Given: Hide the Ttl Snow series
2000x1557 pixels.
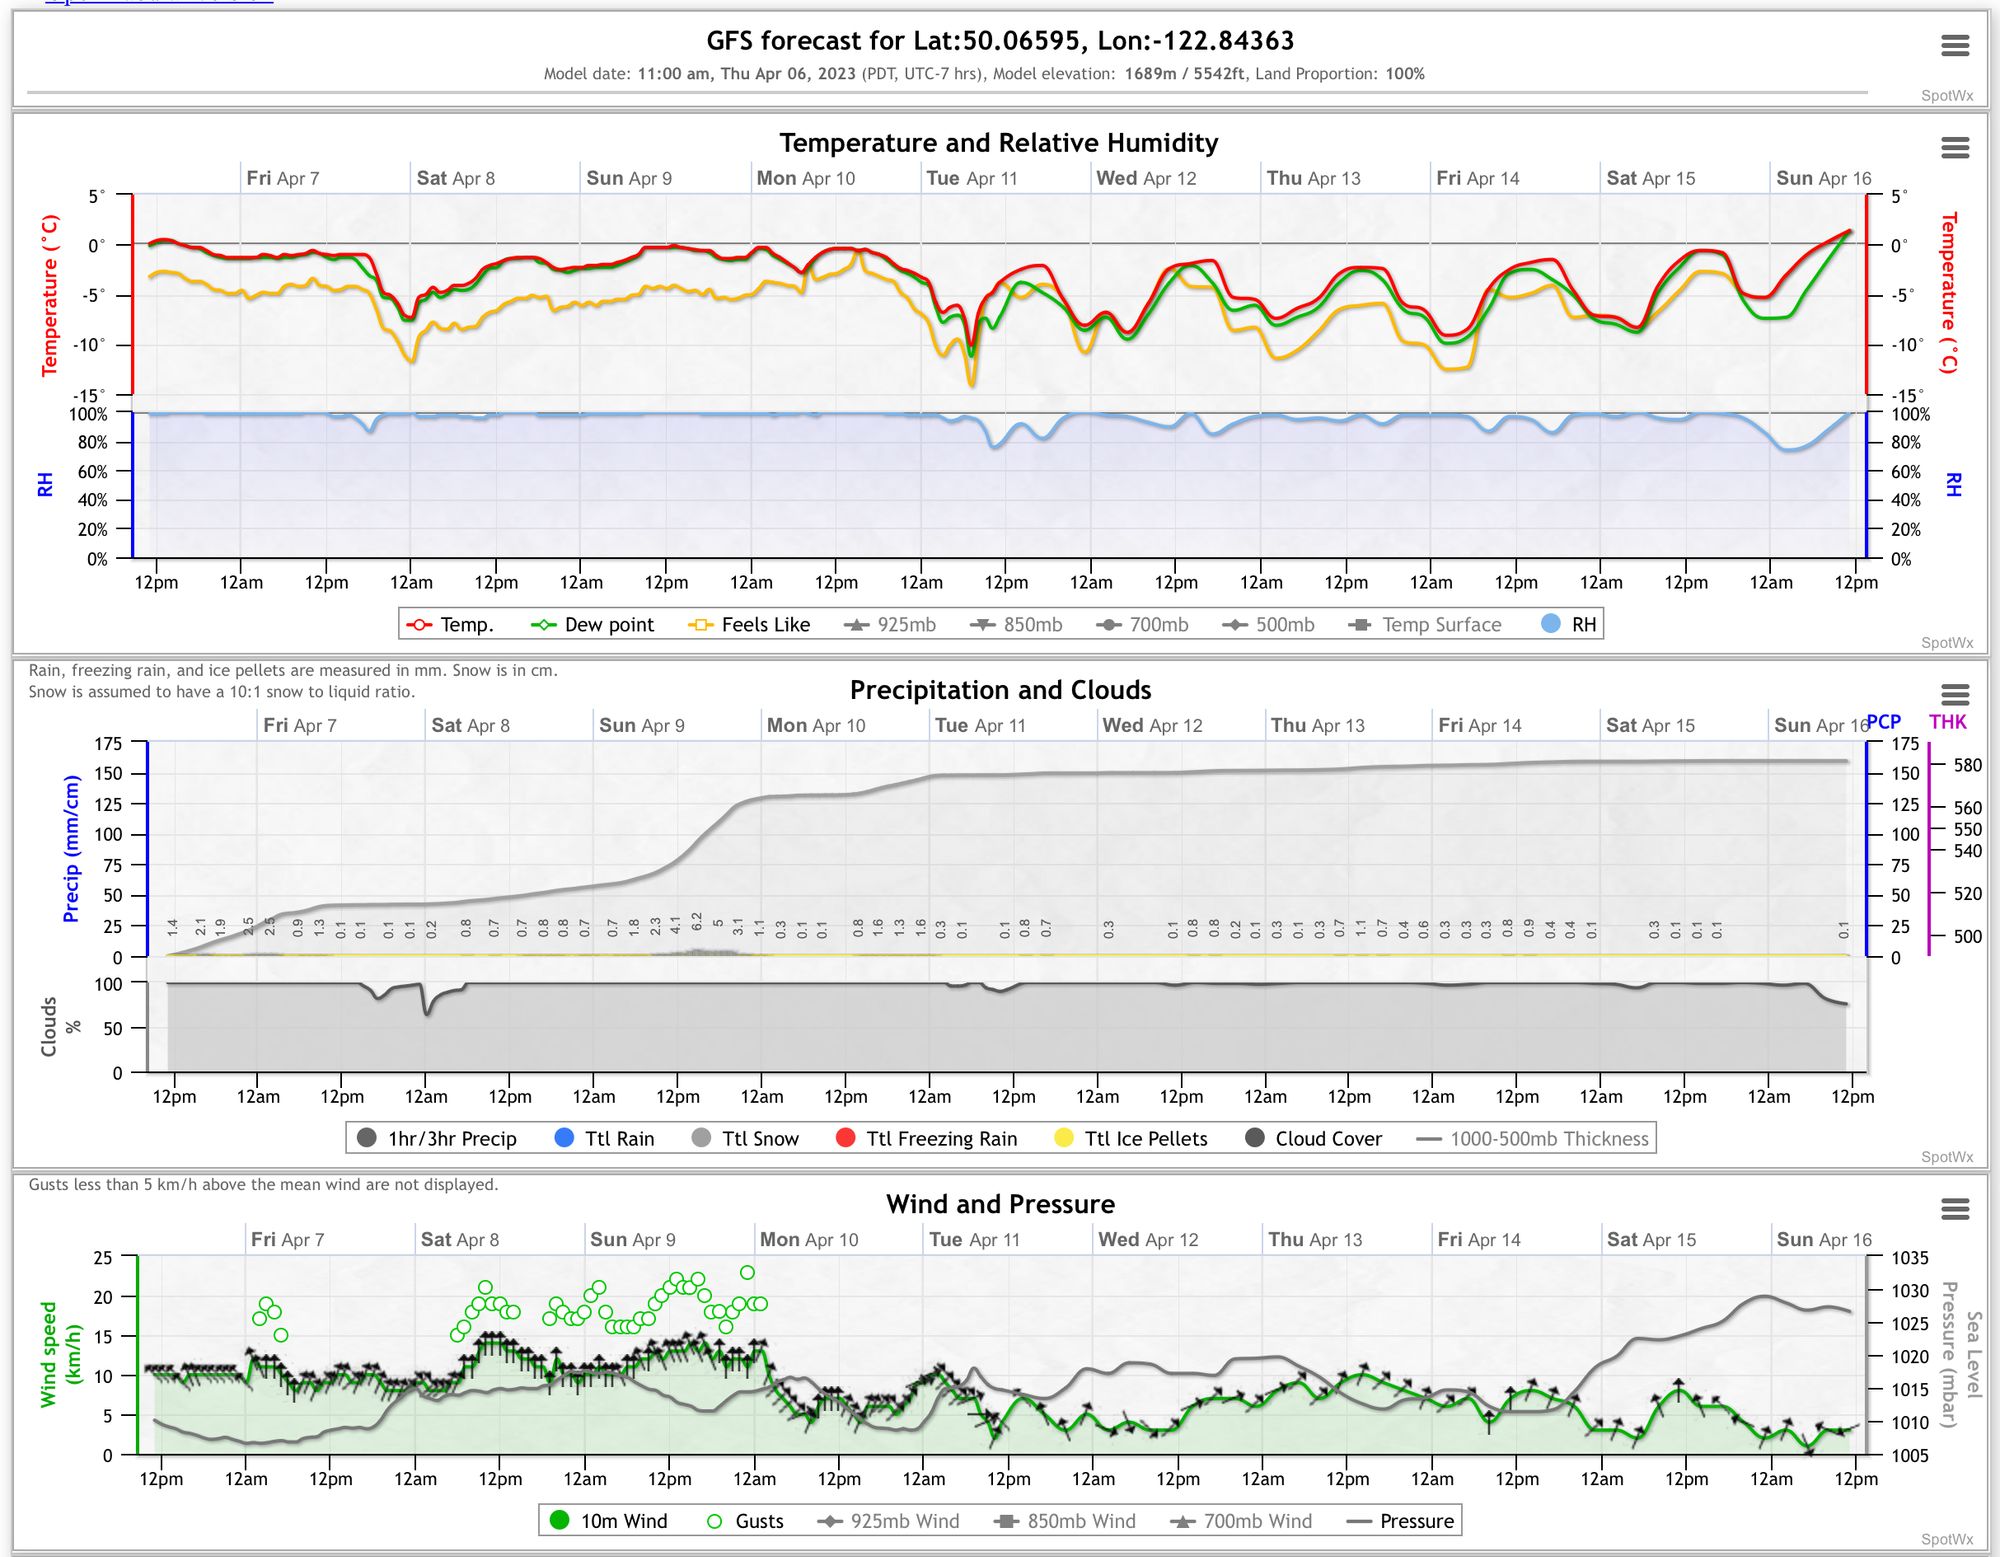Looking at the screenshot, I should [x=759, y=1139].
